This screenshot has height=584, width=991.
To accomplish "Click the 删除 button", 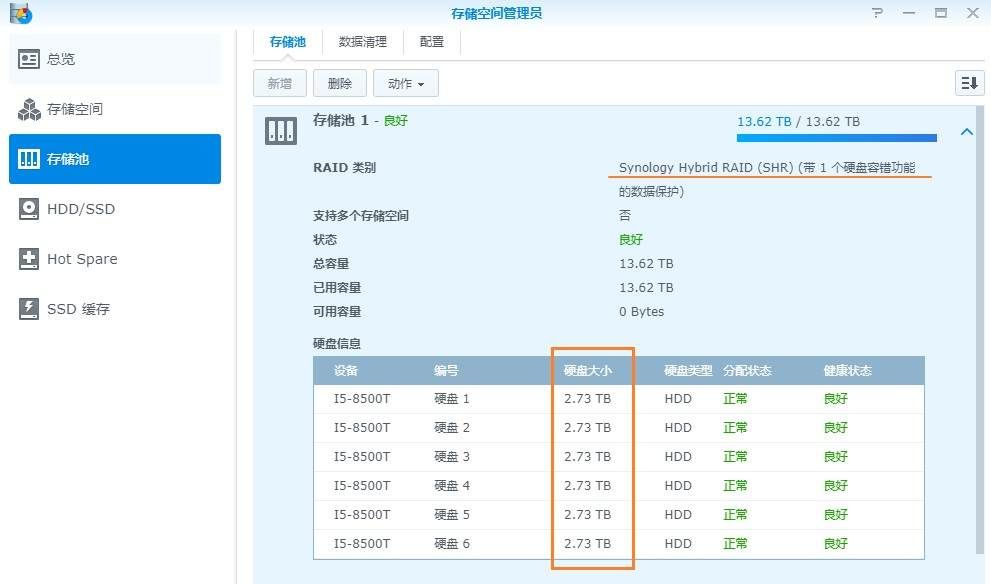I will (x=340, y=84).
